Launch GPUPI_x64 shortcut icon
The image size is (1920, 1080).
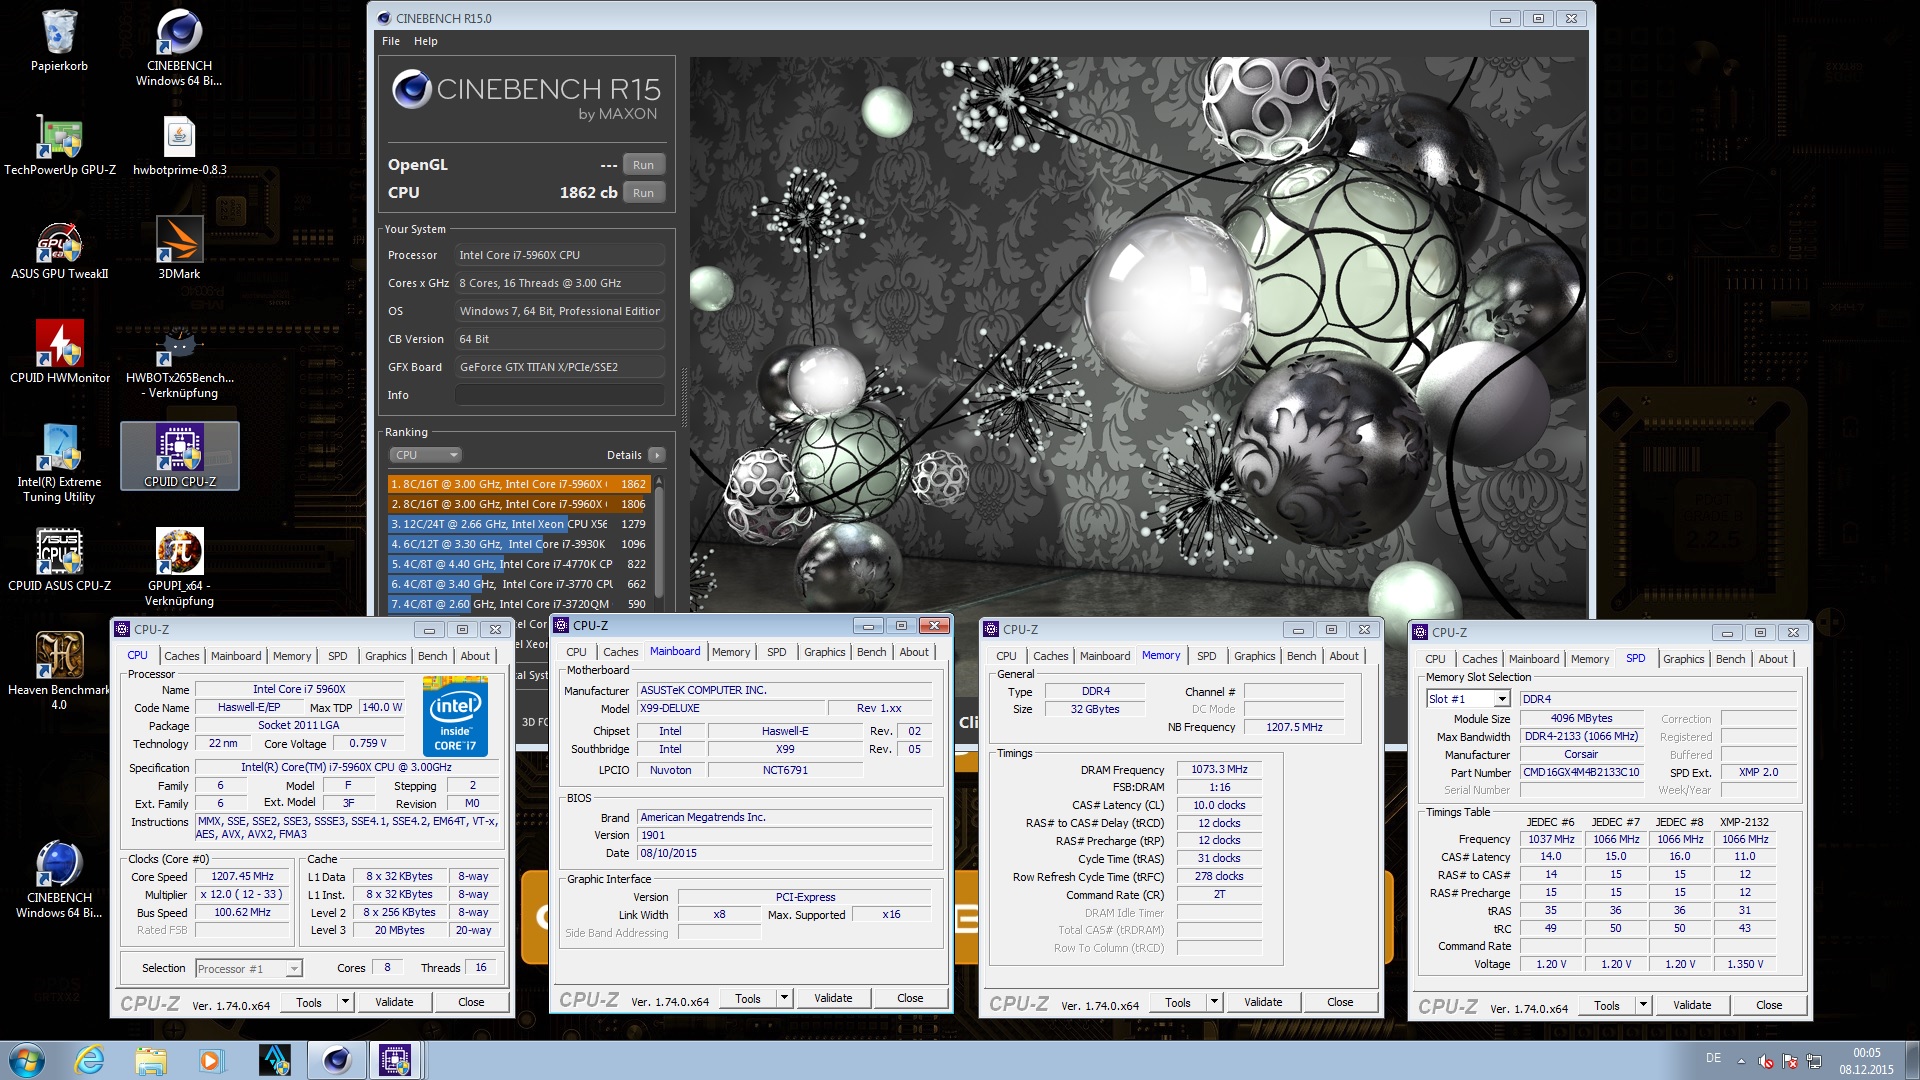[x=179, y=567]
